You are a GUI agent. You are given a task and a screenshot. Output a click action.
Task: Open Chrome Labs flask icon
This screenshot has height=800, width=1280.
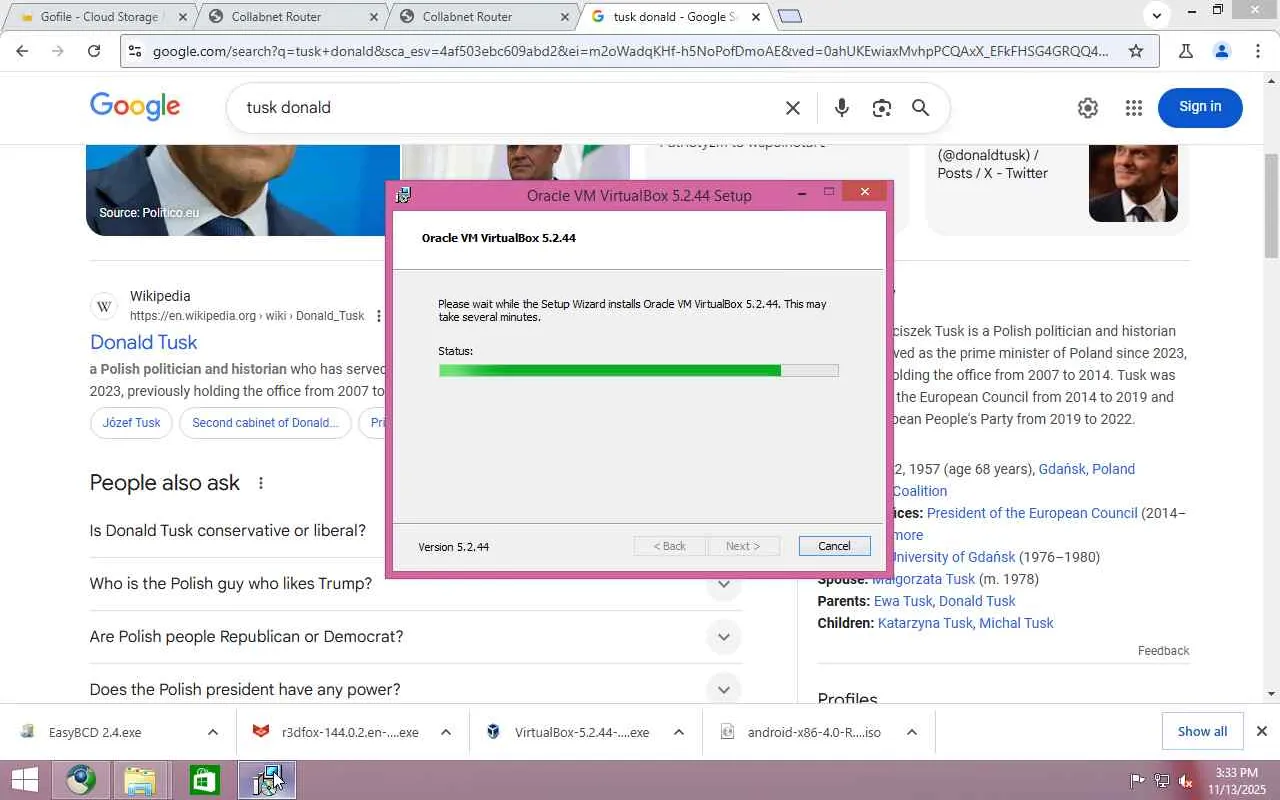[x=1186, y=51]
